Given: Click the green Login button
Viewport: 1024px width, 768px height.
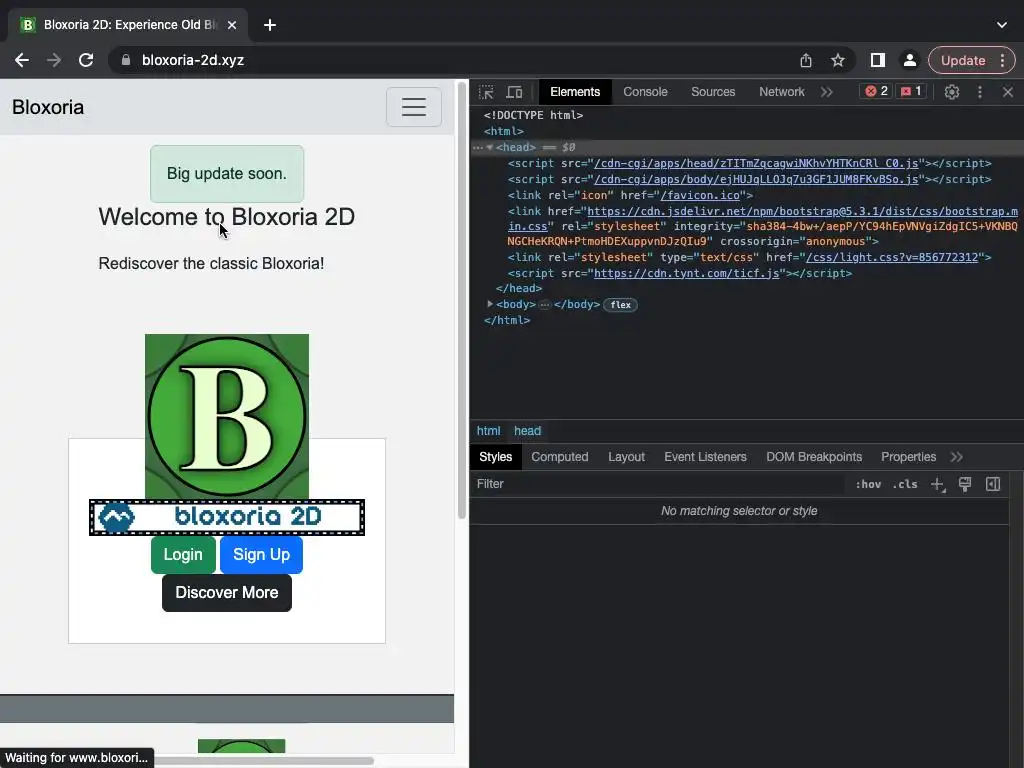Looking at the screenshot, I should [183, 555].
